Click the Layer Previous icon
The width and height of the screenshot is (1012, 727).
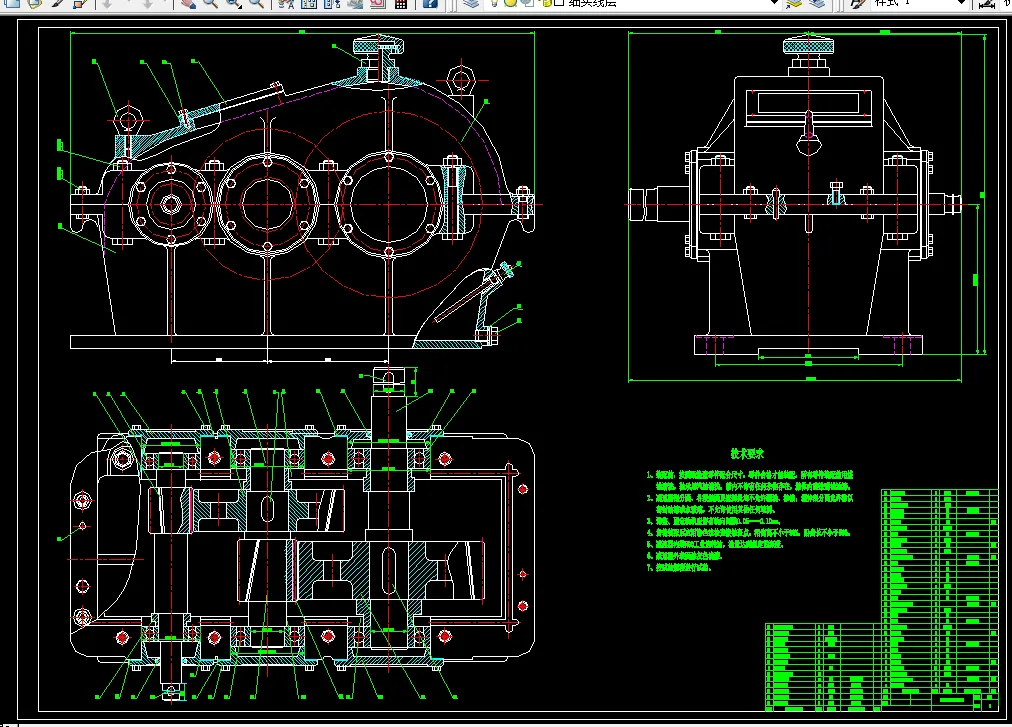pos(817,3)
